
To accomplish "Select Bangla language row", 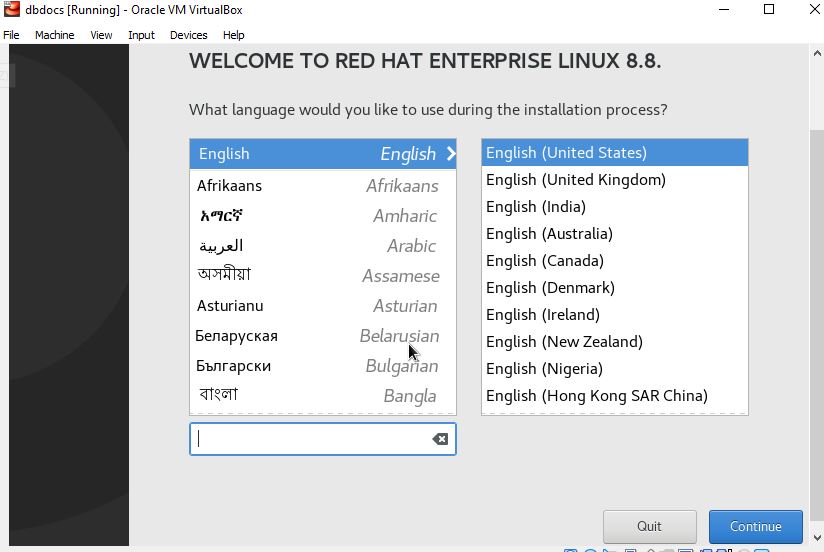I will click(323, 395).
